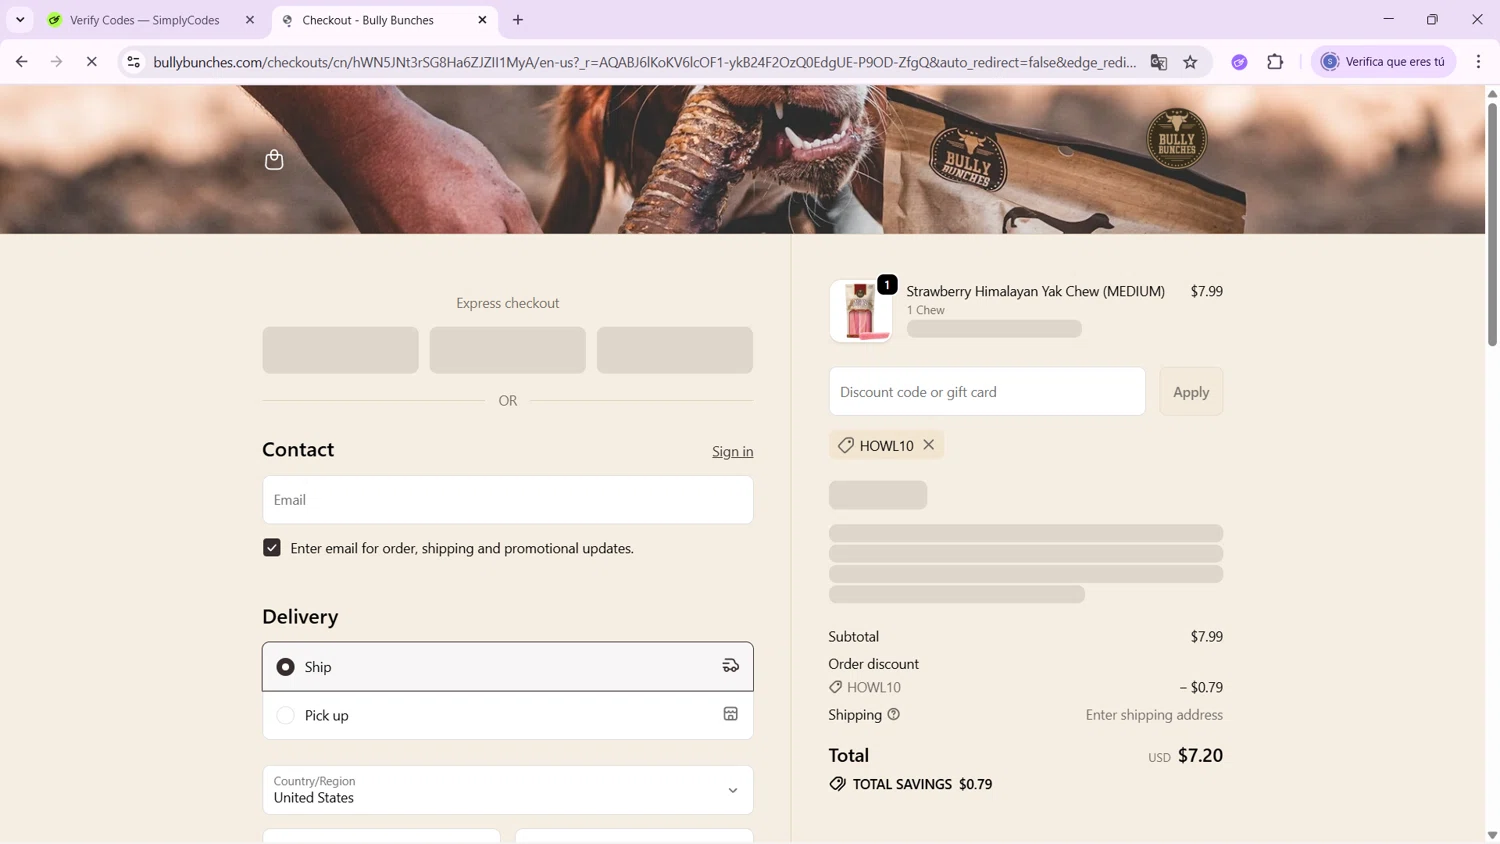Click the third express checkout button
1500x844 pixels.
(675, 350)
